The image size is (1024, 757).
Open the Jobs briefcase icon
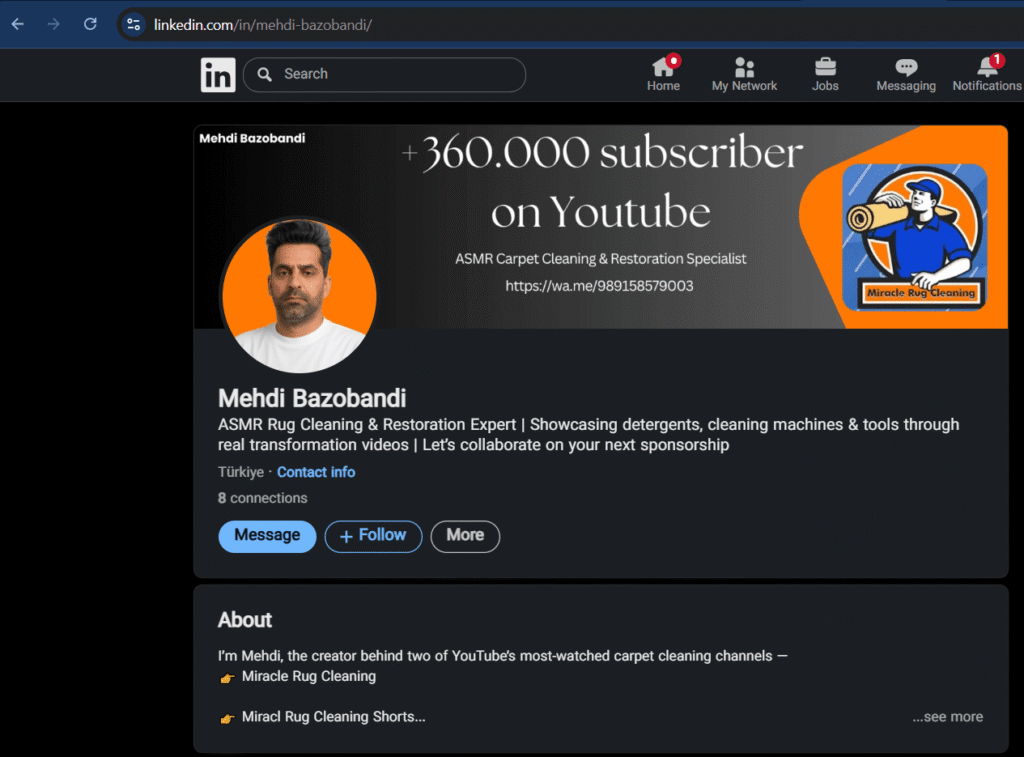pyautogui.click(x=825, y=68)
